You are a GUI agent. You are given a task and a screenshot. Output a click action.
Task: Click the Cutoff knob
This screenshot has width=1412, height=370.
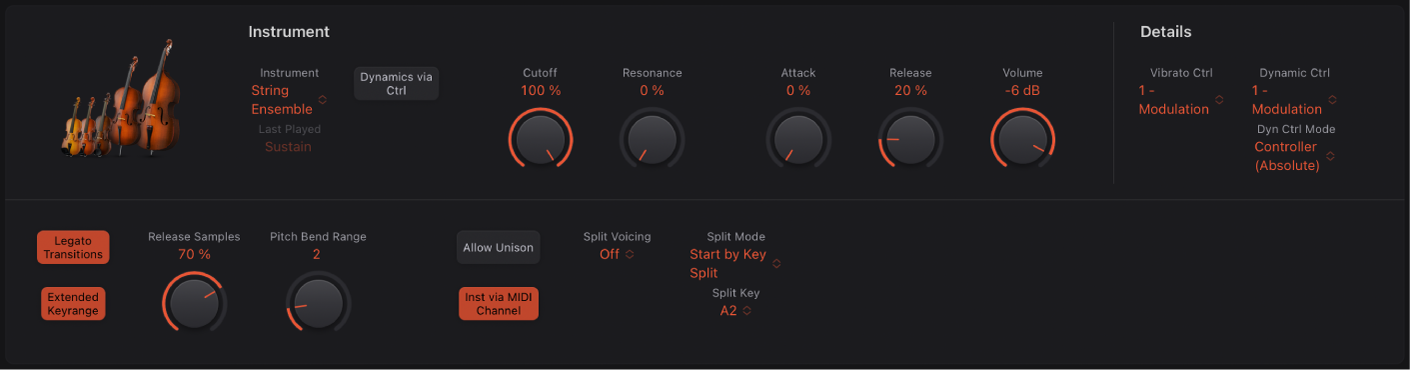(x=541, y=140)
